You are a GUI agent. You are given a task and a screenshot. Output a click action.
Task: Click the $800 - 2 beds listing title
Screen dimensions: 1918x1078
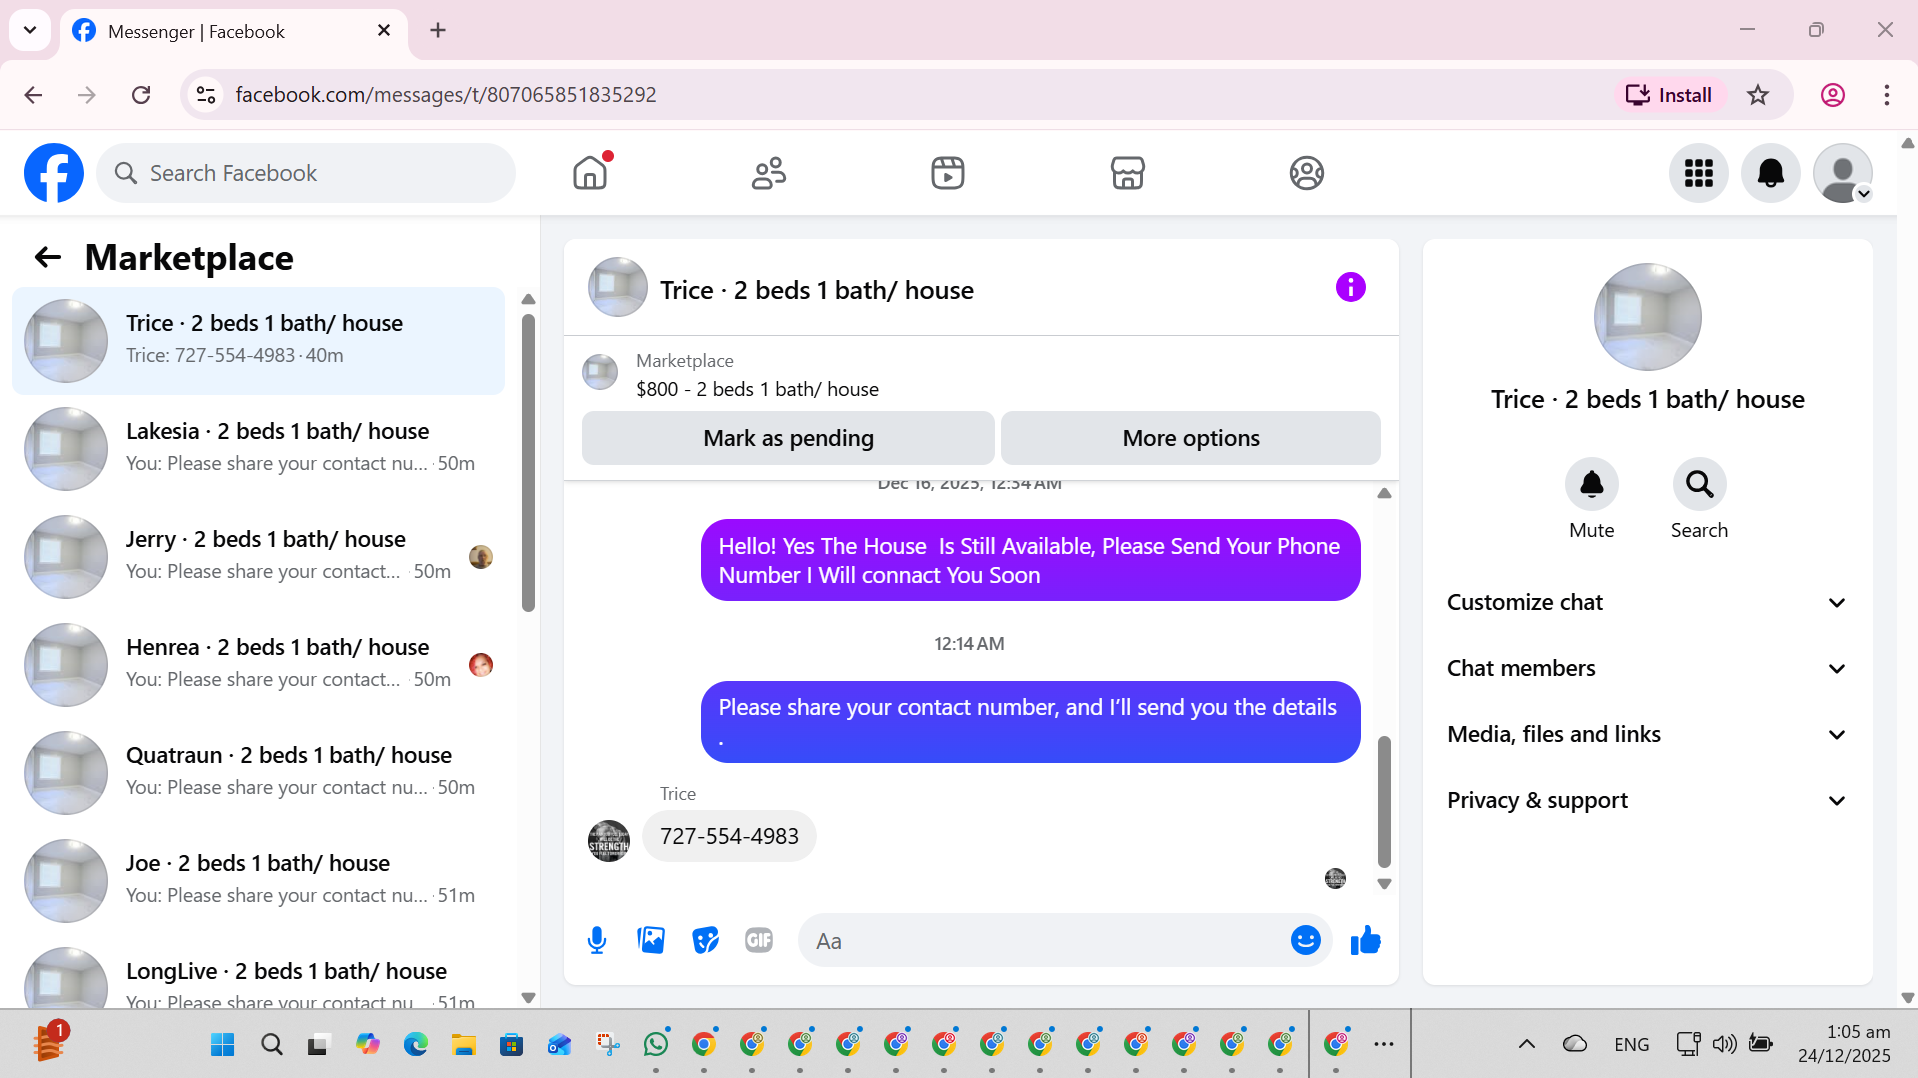757,389
